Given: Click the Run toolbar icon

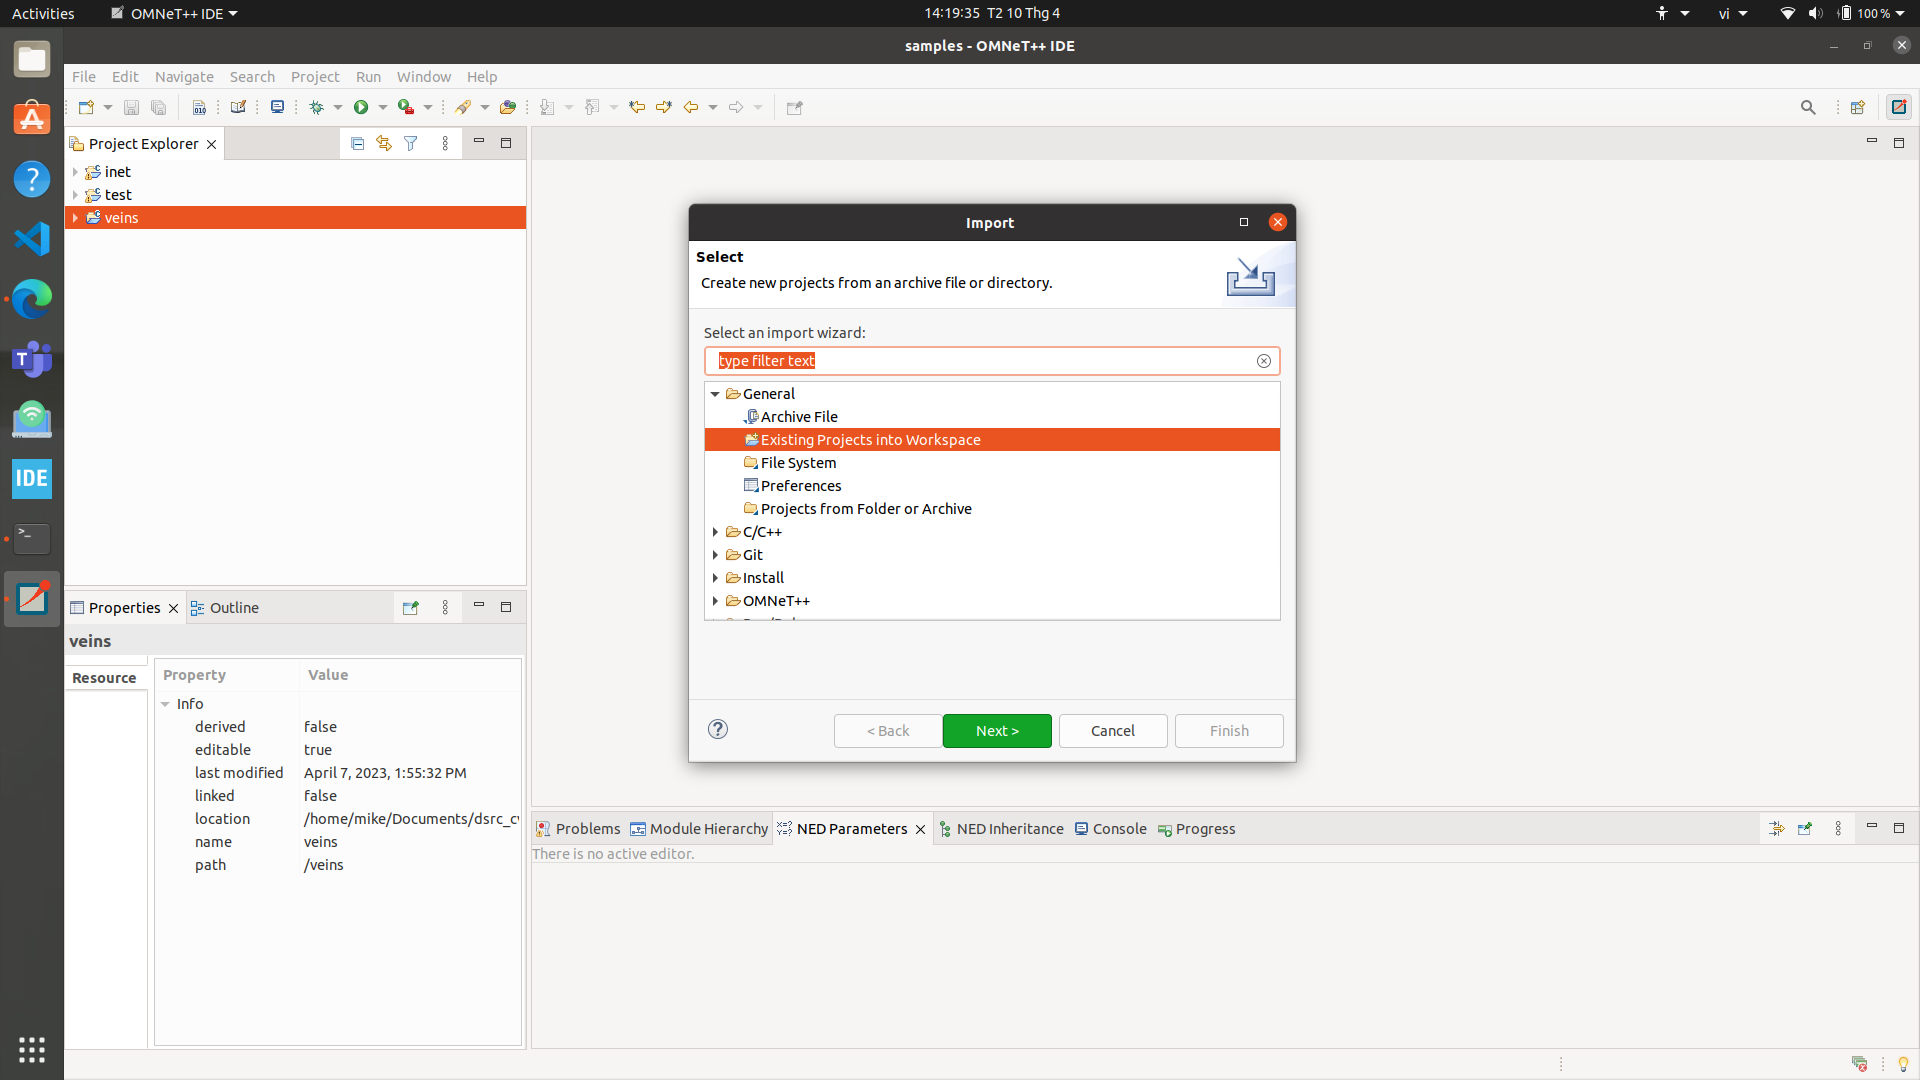Looking at the screenshot, I should point(361,107).
